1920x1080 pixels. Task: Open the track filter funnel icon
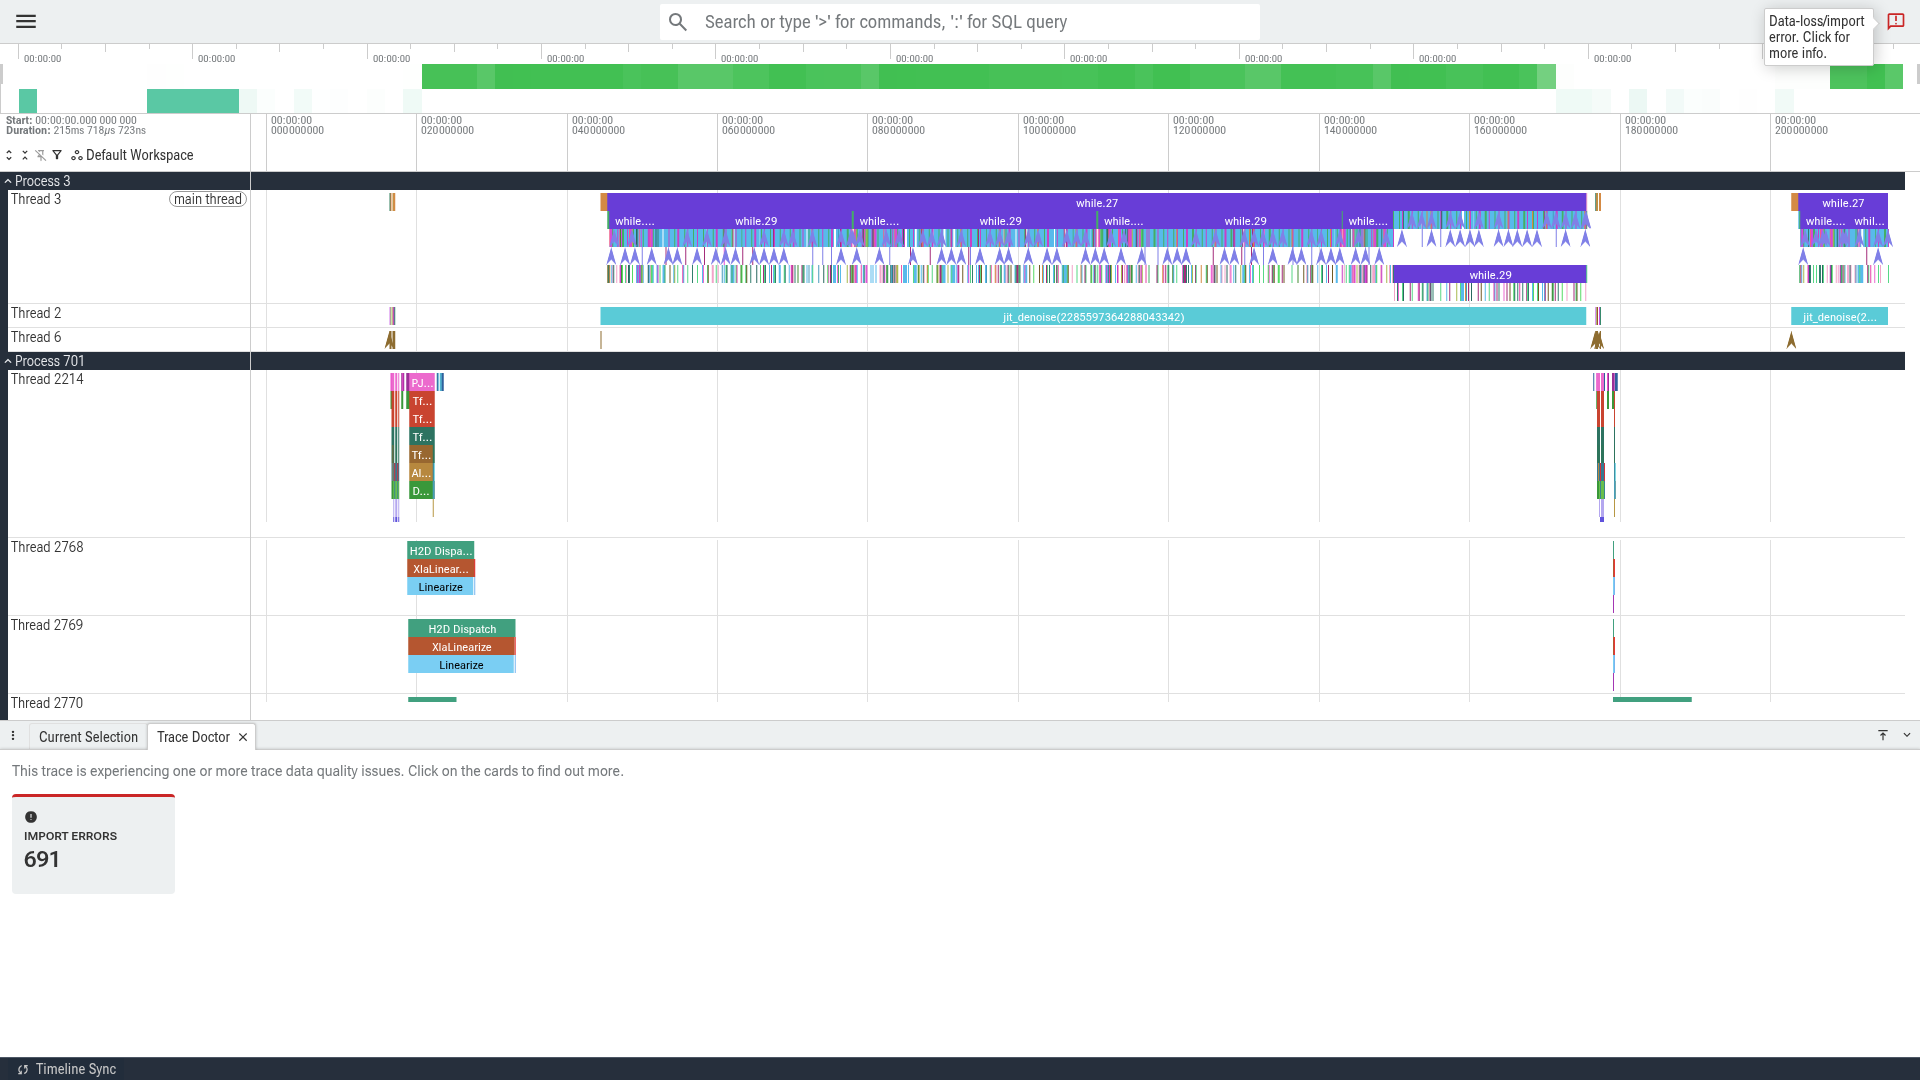(57, 155)
